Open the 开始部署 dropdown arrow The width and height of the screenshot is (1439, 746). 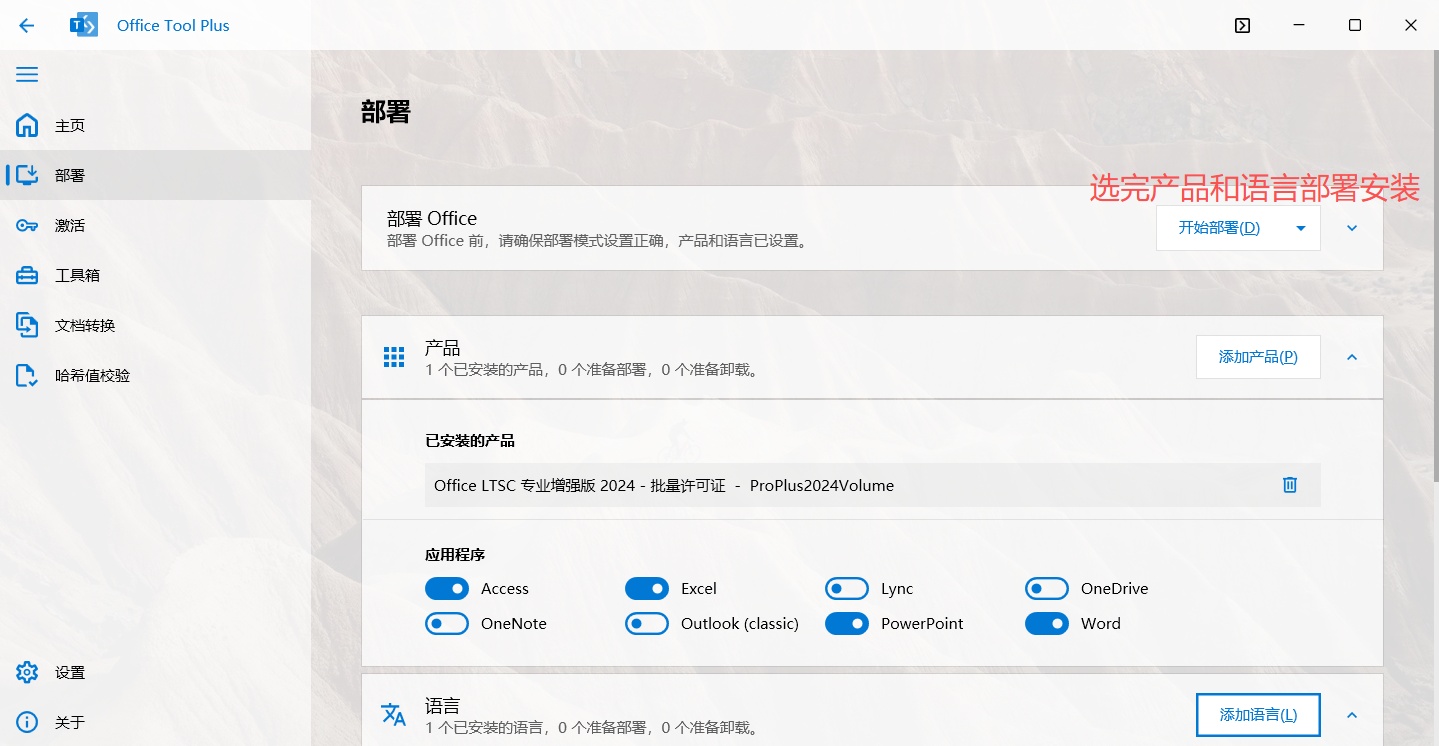[1301, 228]
